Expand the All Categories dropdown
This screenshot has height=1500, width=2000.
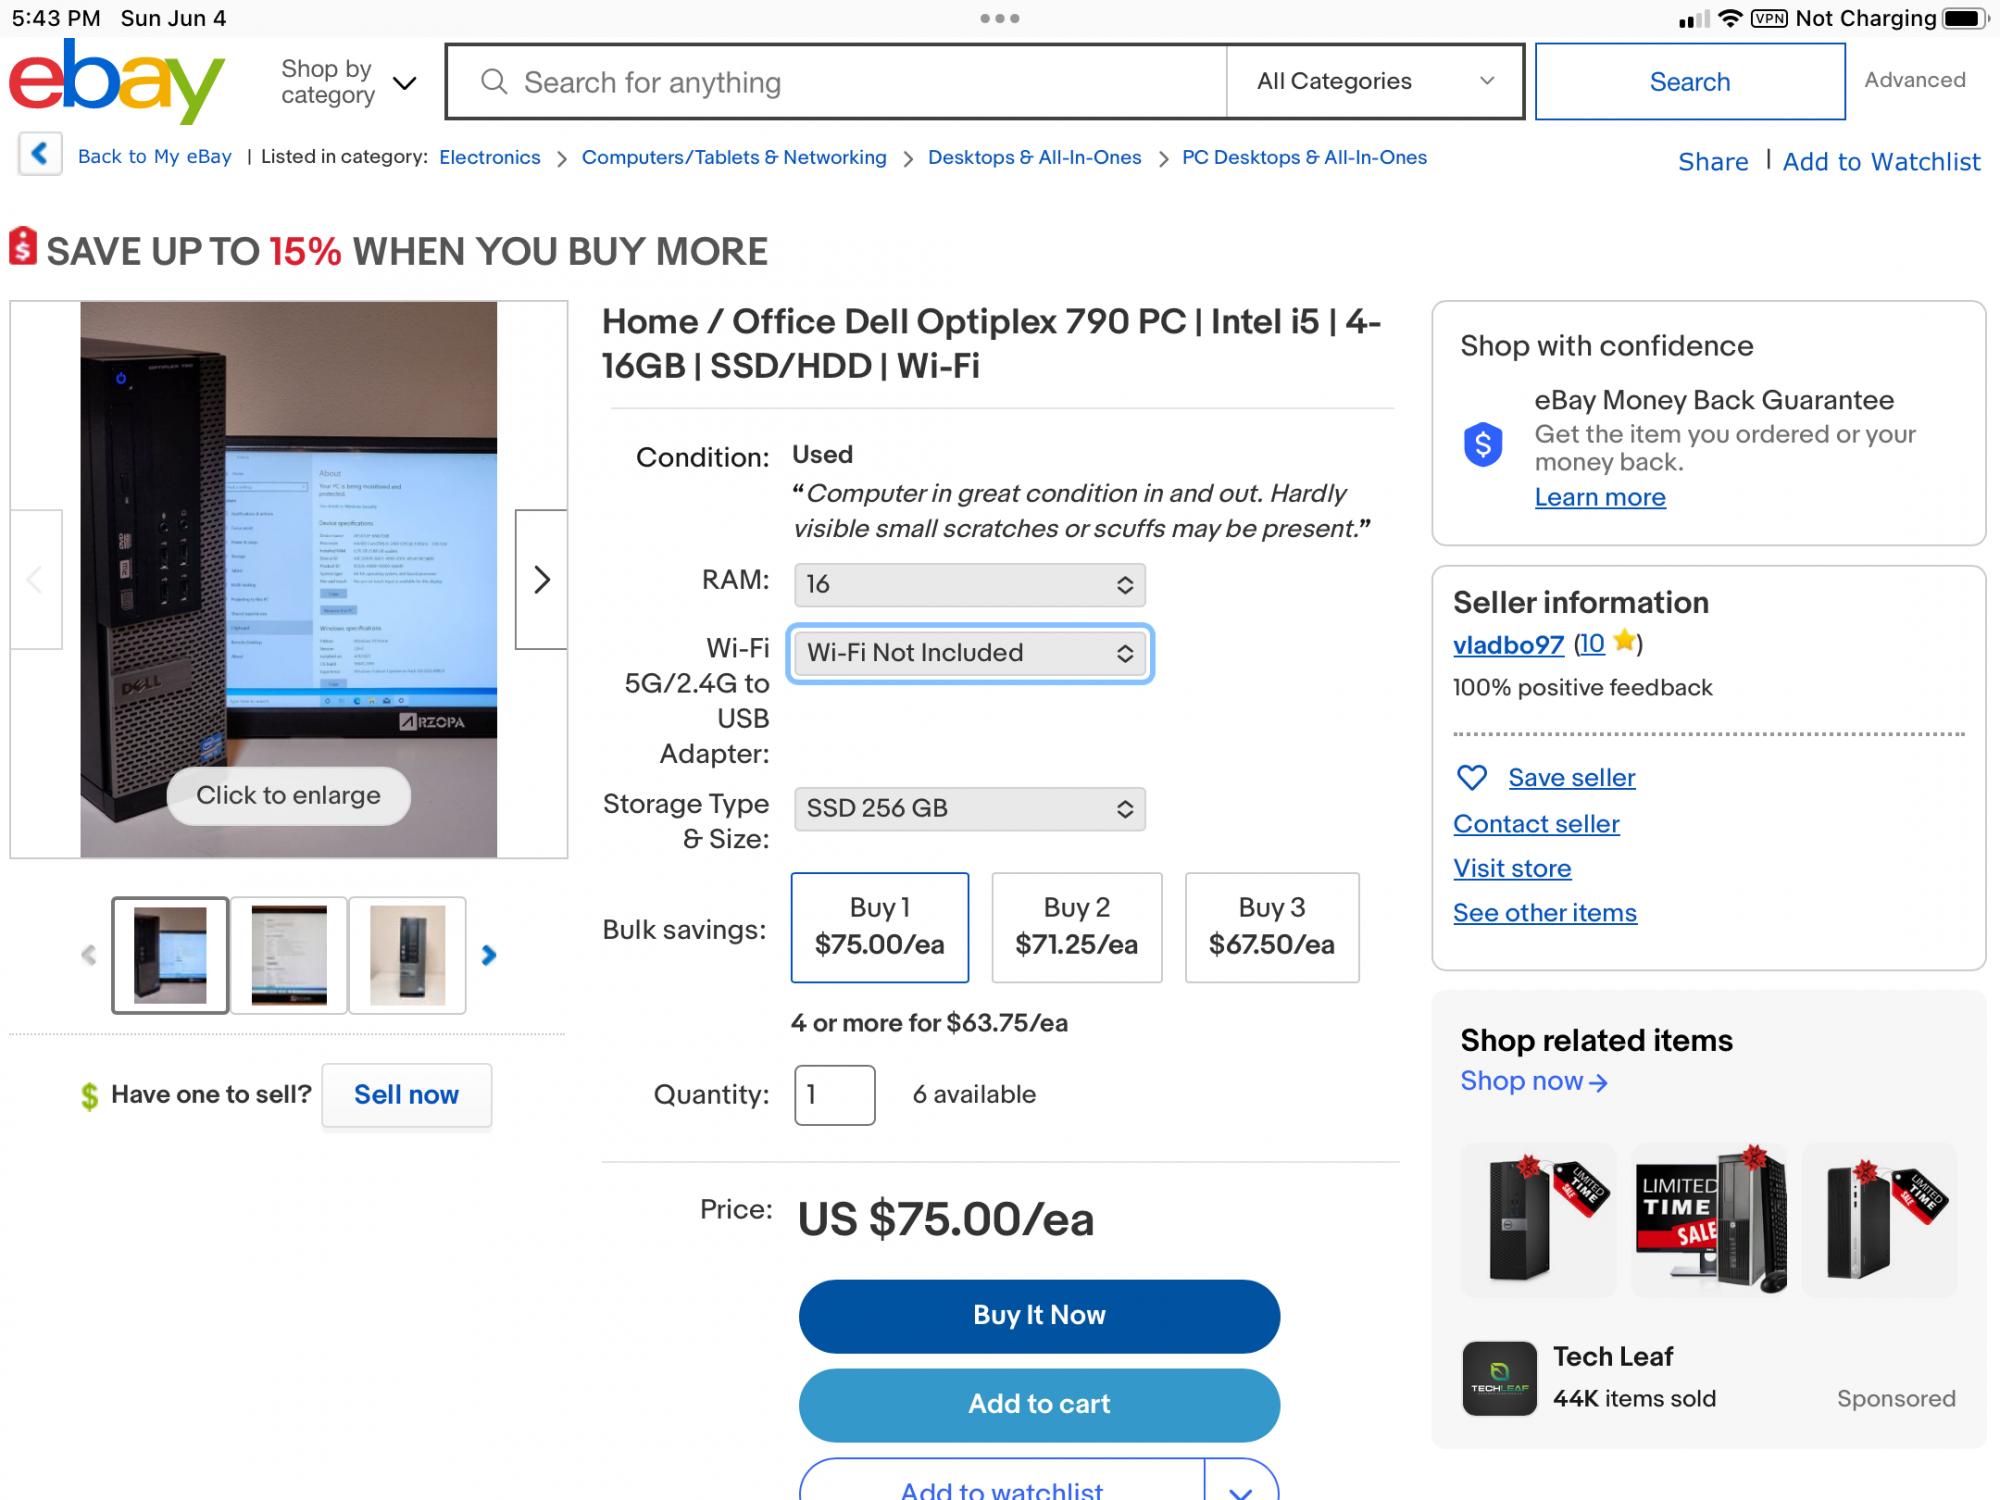[1374, 82]
